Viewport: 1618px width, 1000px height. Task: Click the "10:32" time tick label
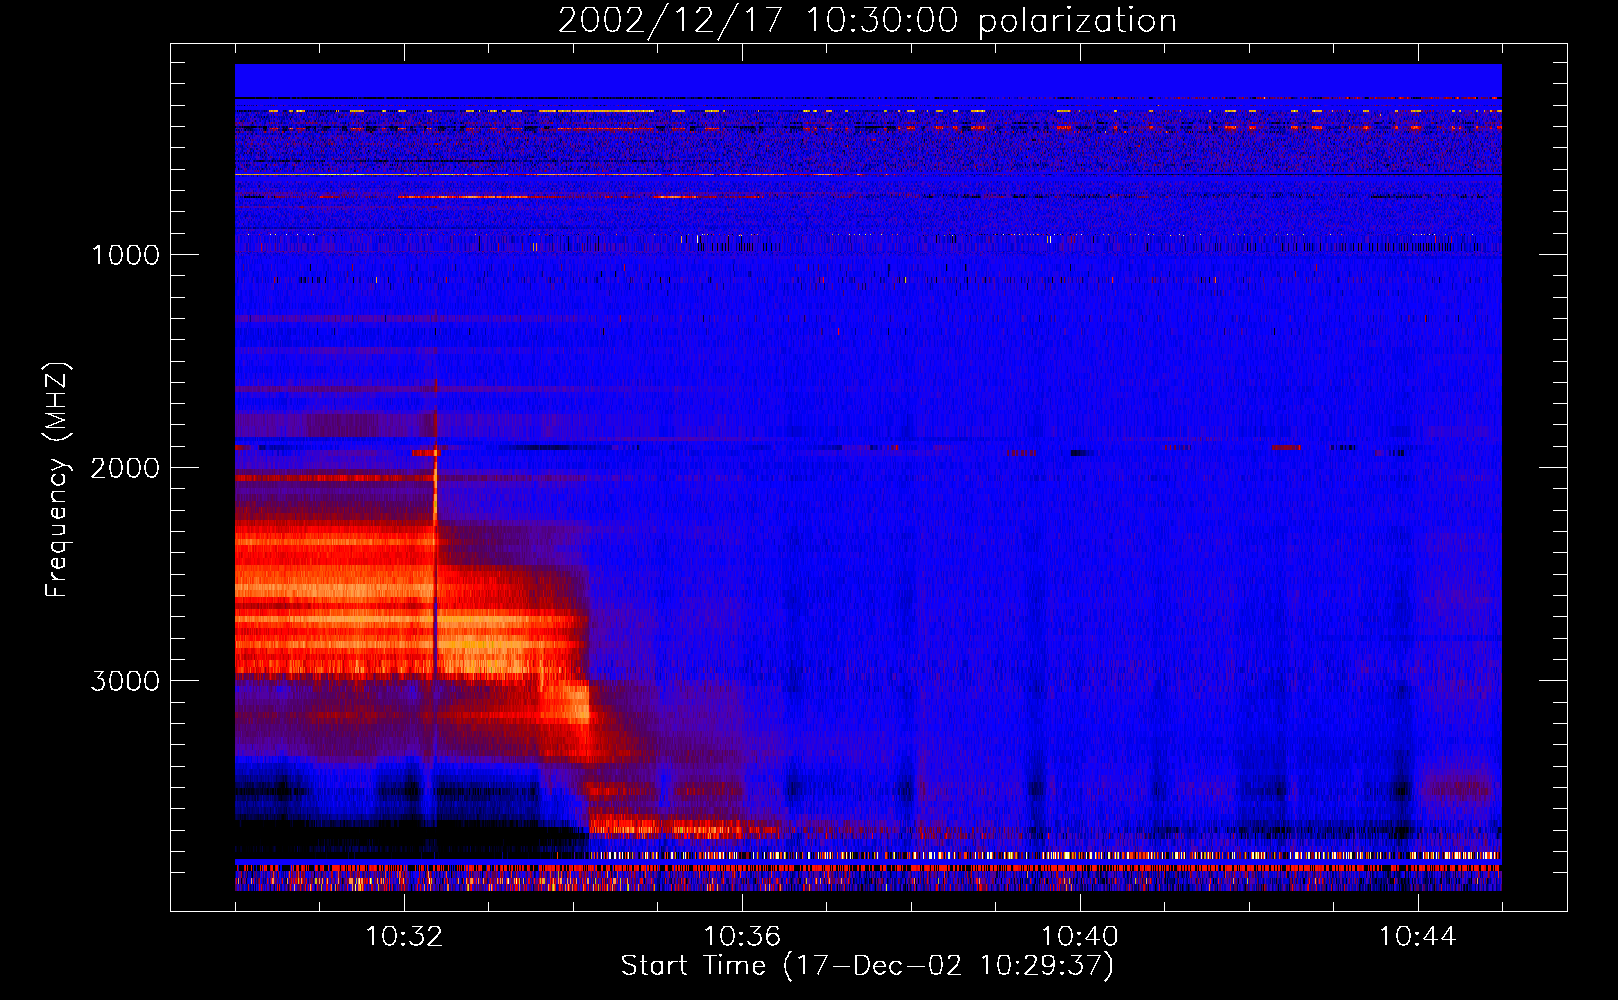(404, 937)
